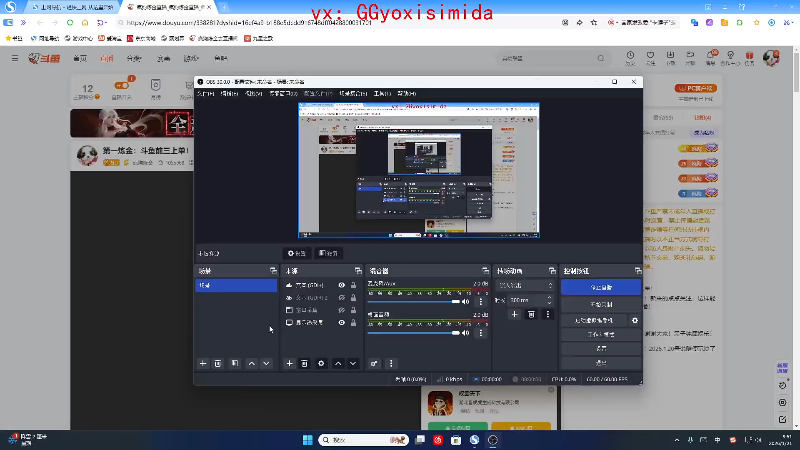
Task: Click the Douyu search magnifier icon
Action: click(601, 58)
